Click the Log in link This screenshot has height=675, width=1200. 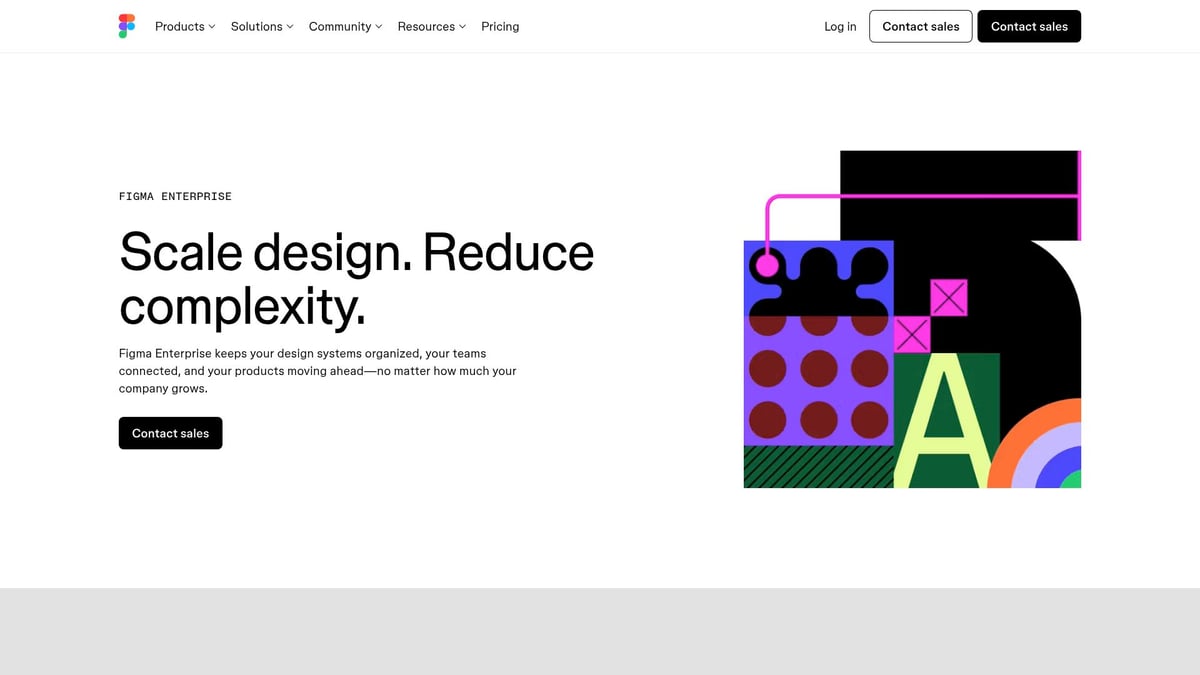(x=840, y=26)
